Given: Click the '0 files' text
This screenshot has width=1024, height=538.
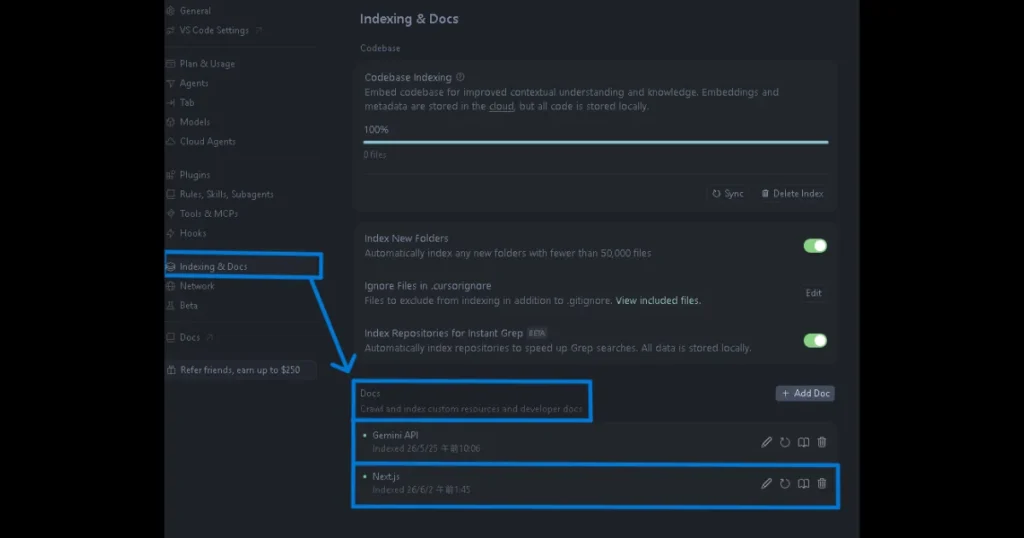Looking at the screenshot, I should pos(375,155).
